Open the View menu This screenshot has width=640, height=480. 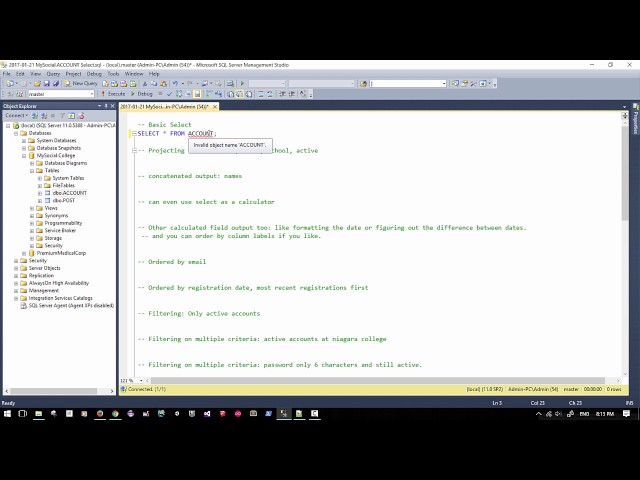click(36, 74)
